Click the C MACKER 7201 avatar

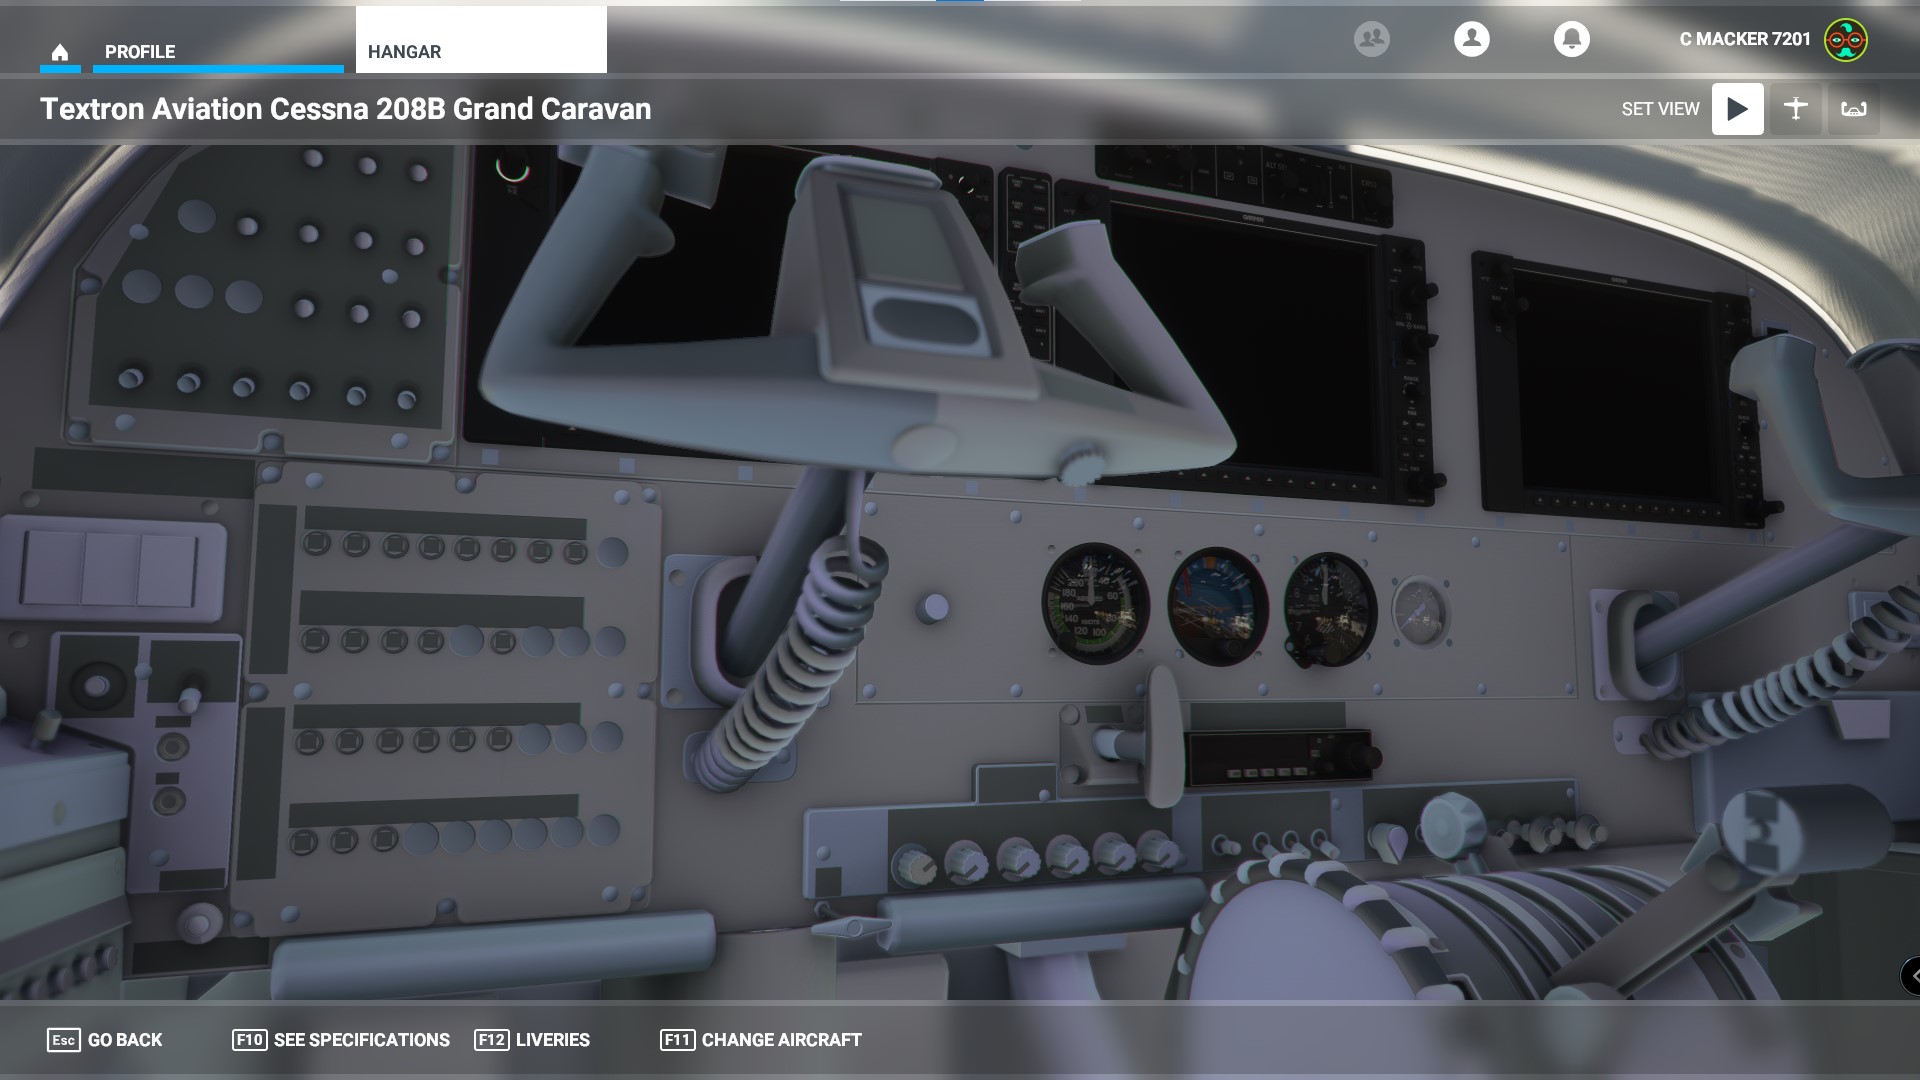pyautogui.click(x=1845, y=40)
